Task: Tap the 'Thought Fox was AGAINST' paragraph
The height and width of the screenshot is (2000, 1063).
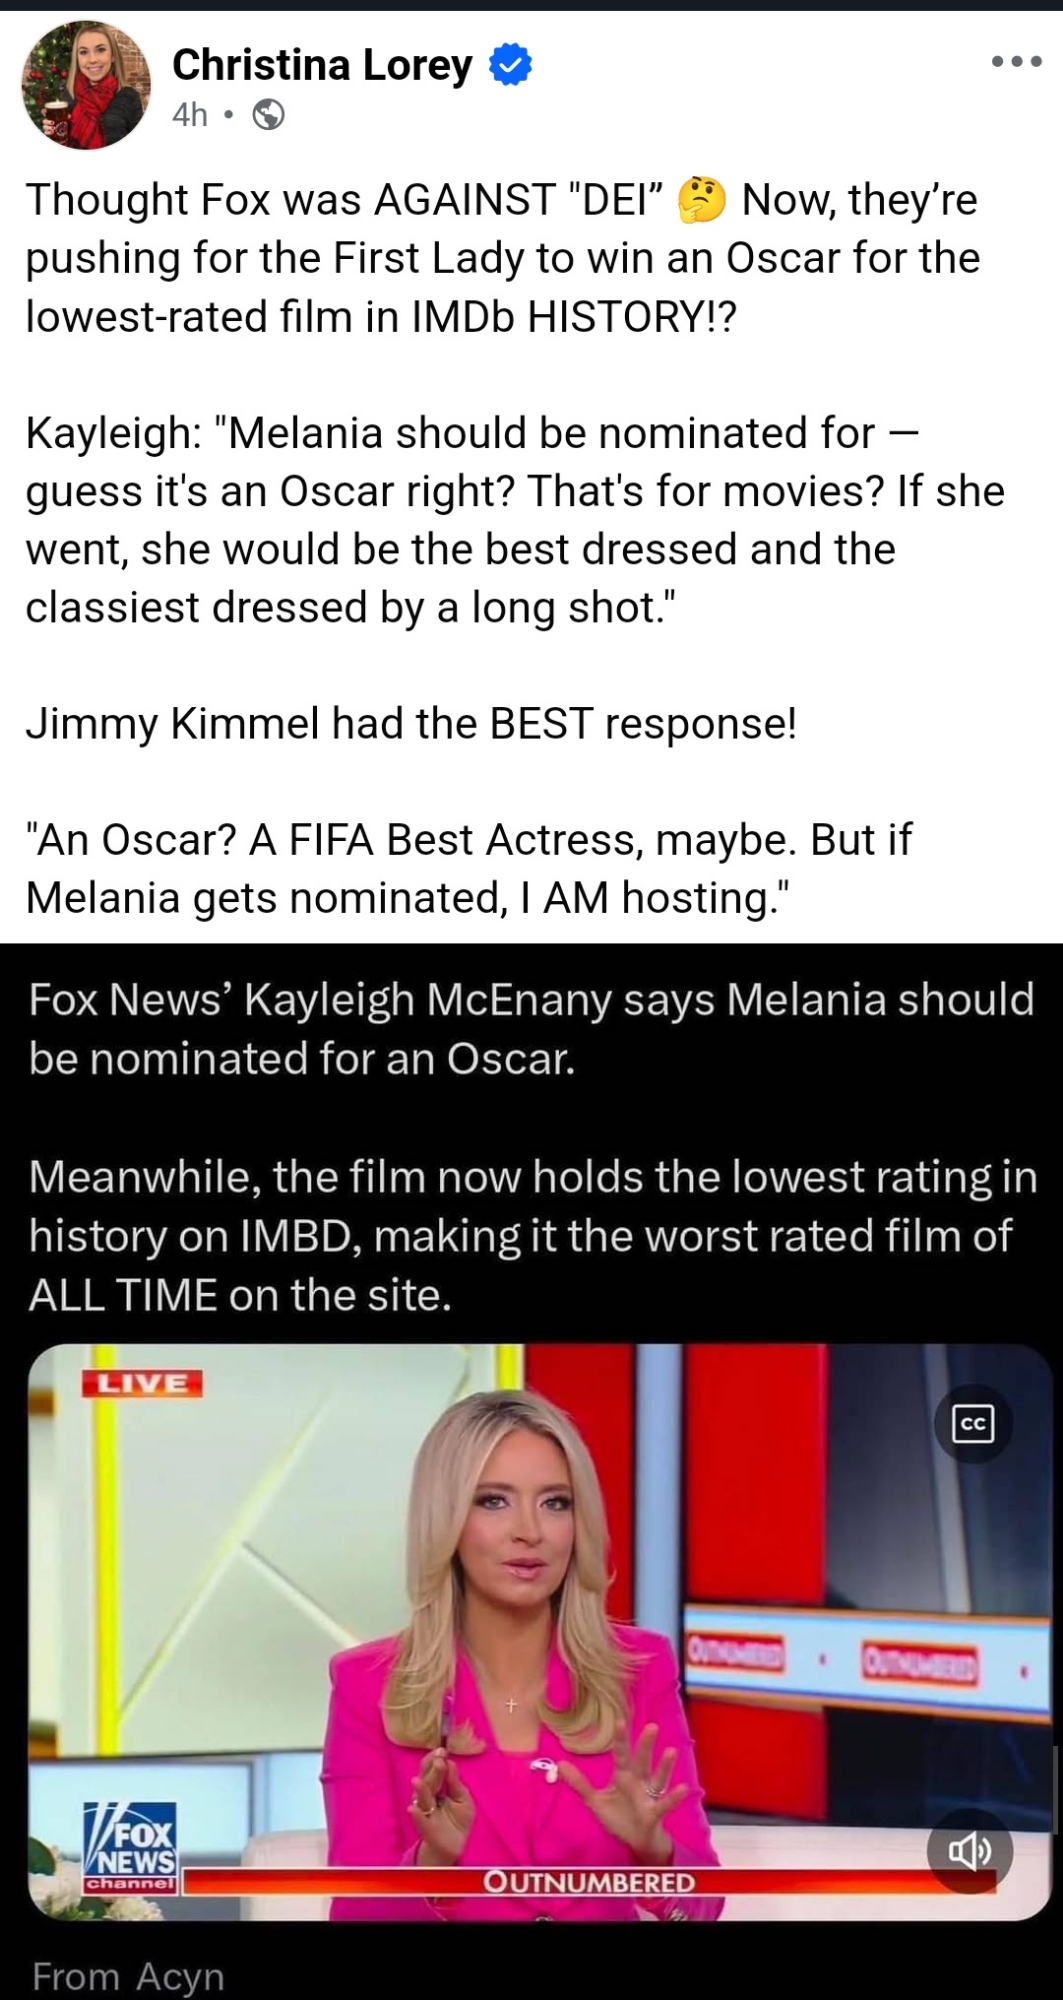Action: [x=503, y=258]
